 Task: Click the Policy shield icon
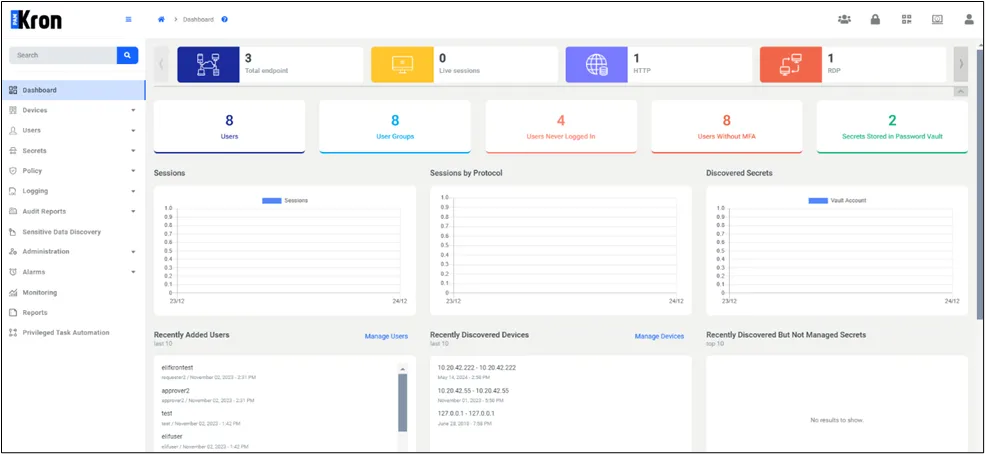pyautogui.click(x=13, y=171)
